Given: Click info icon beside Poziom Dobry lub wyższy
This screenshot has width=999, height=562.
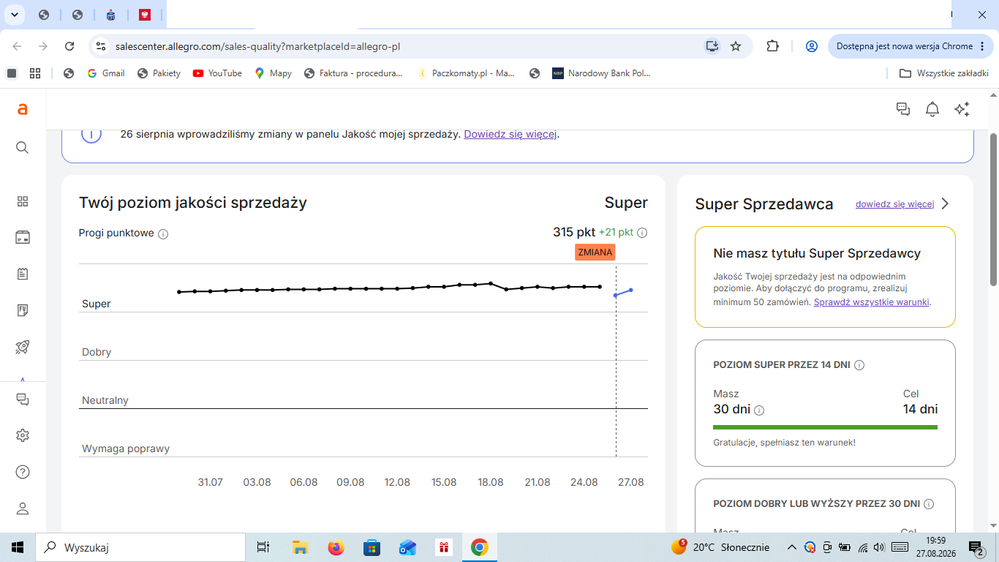Looking at the screenshot, I should coord(929,504).
